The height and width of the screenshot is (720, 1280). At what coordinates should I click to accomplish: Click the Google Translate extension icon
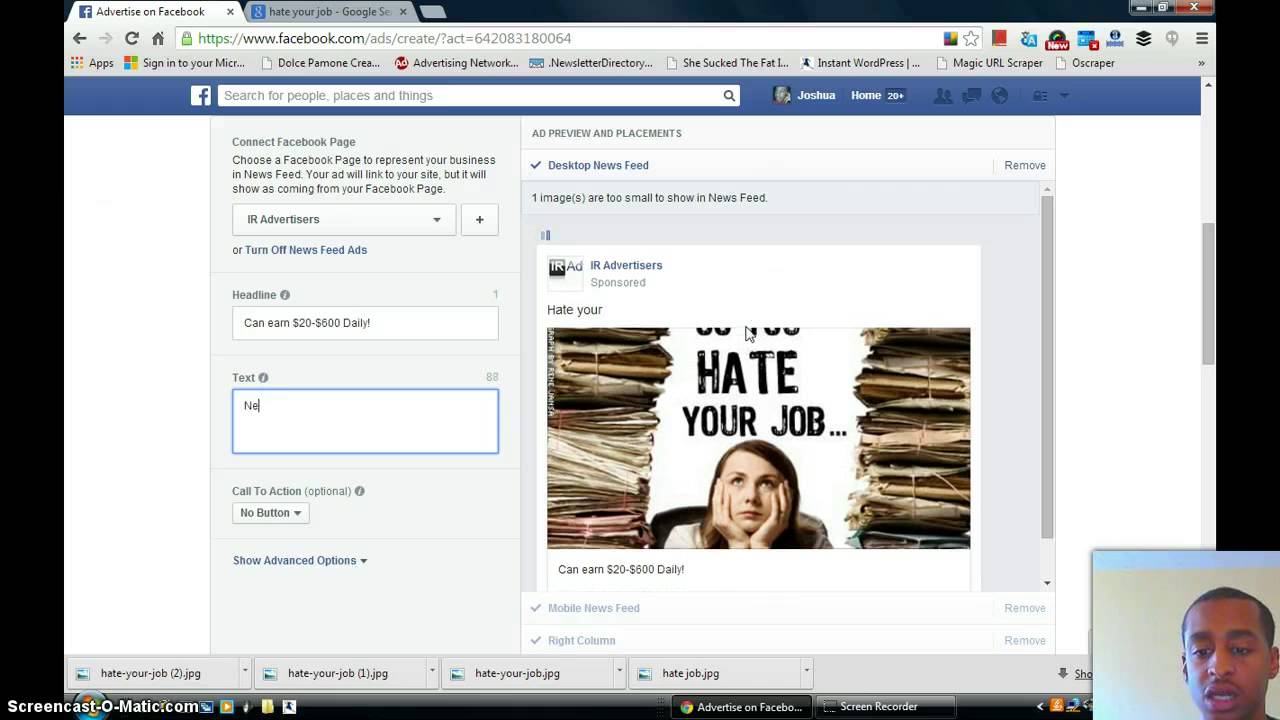(x=1029, y=38)
